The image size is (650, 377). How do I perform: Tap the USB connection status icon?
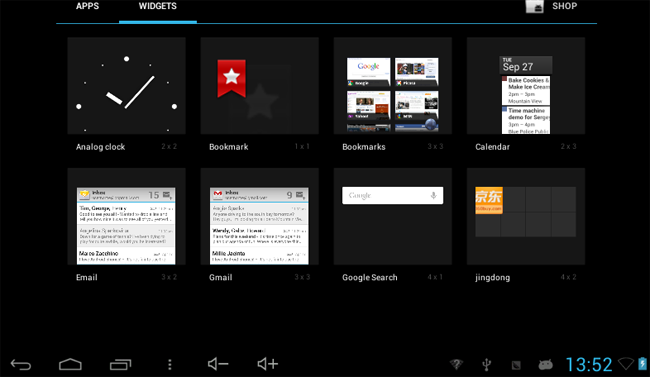pos(487,365)
